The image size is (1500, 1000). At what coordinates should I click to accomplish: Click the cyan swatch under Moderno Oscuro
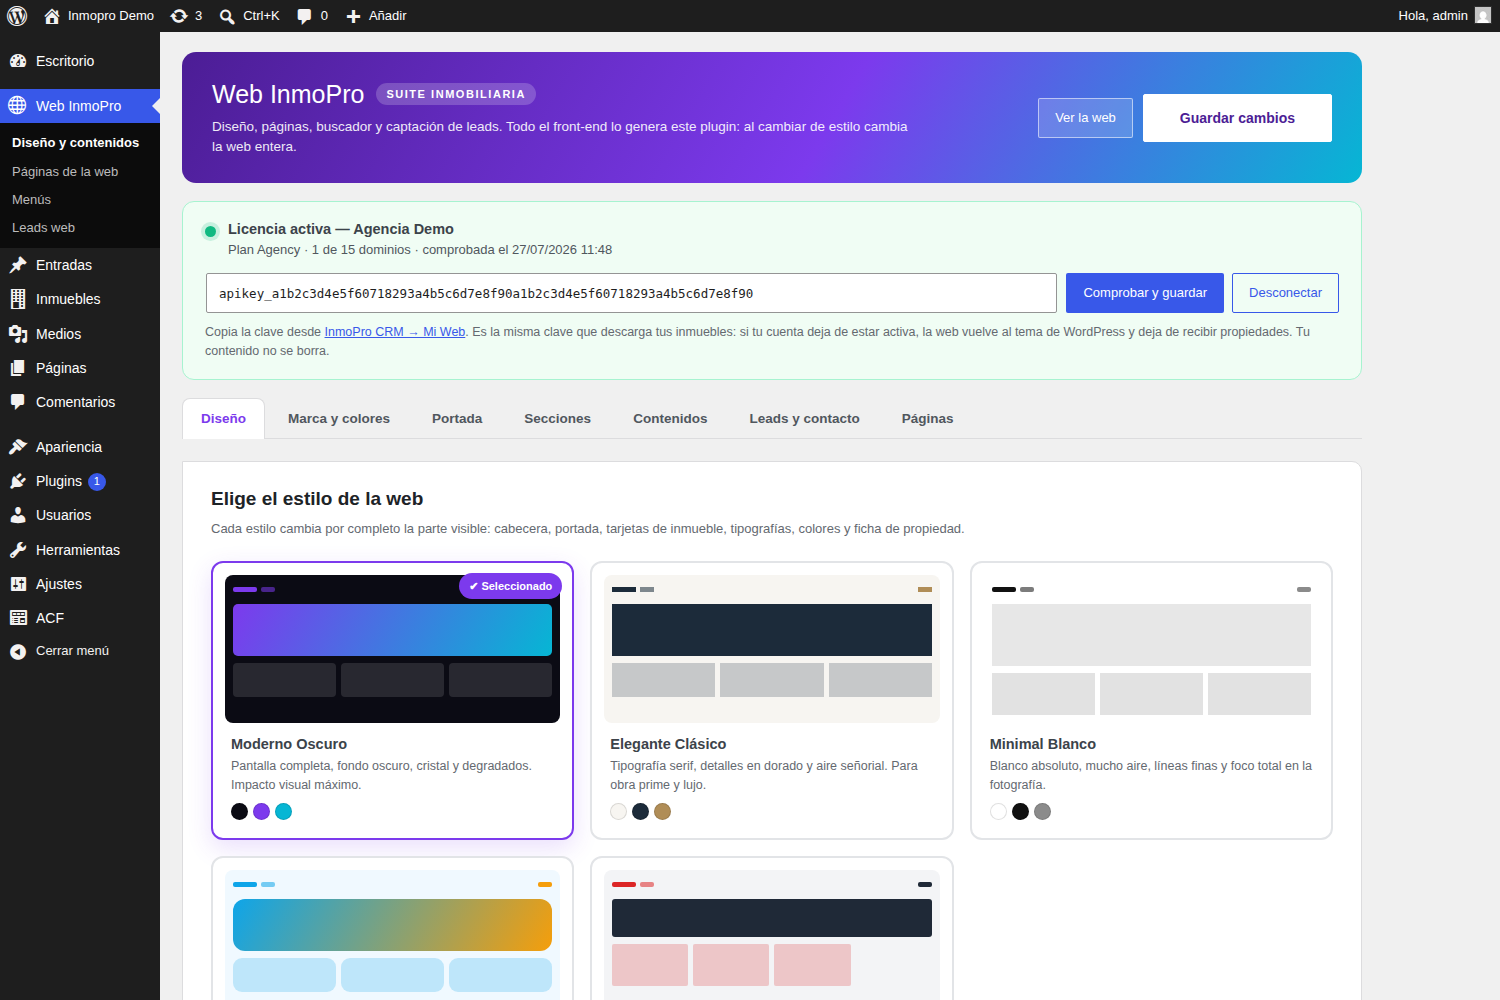pyautogui.click(x=283, y=811)
